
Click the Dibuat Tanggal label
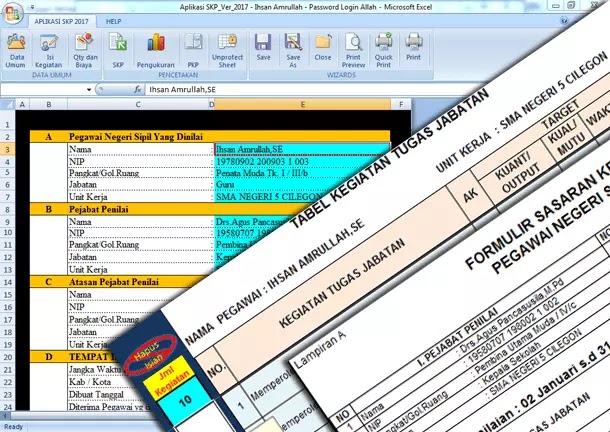click(96, 394)
